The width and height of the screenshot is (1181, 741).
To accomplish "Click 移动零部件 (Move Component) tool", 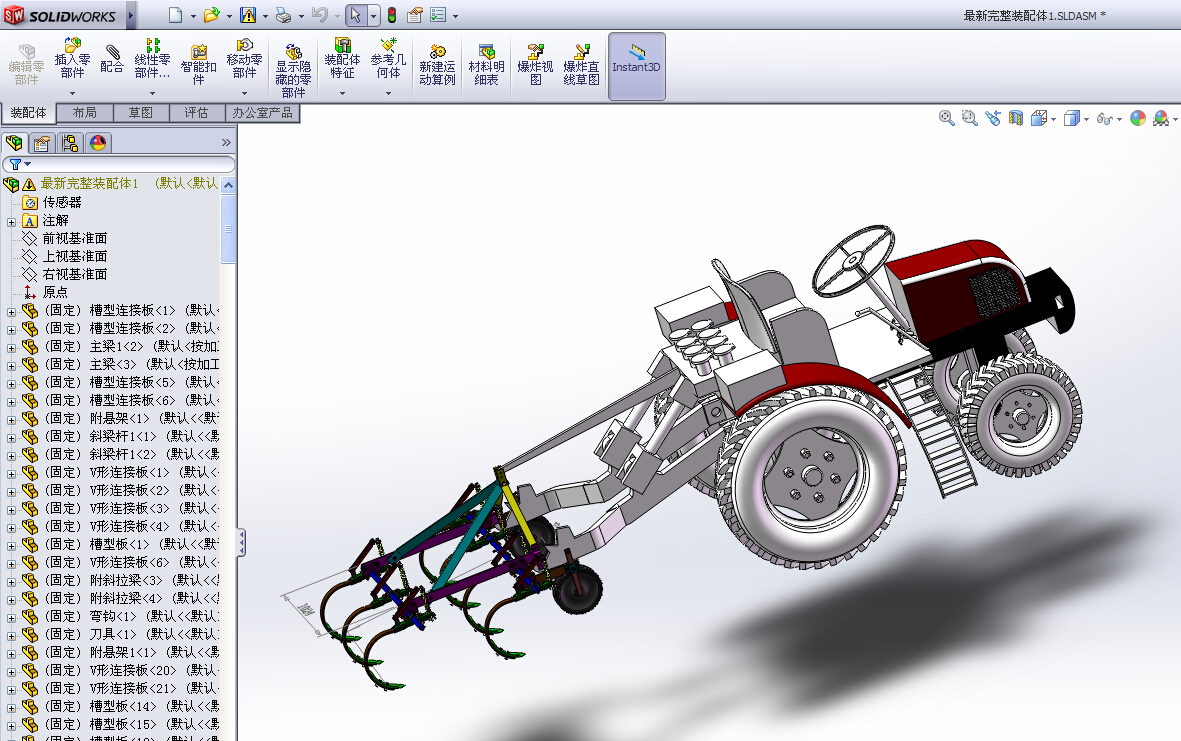I will [x=244, y=59].
